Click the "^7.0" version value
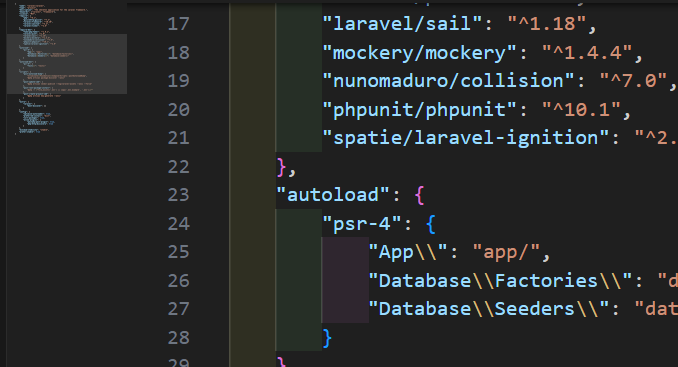The image size is (678, 367). click(x=634, y=81)
